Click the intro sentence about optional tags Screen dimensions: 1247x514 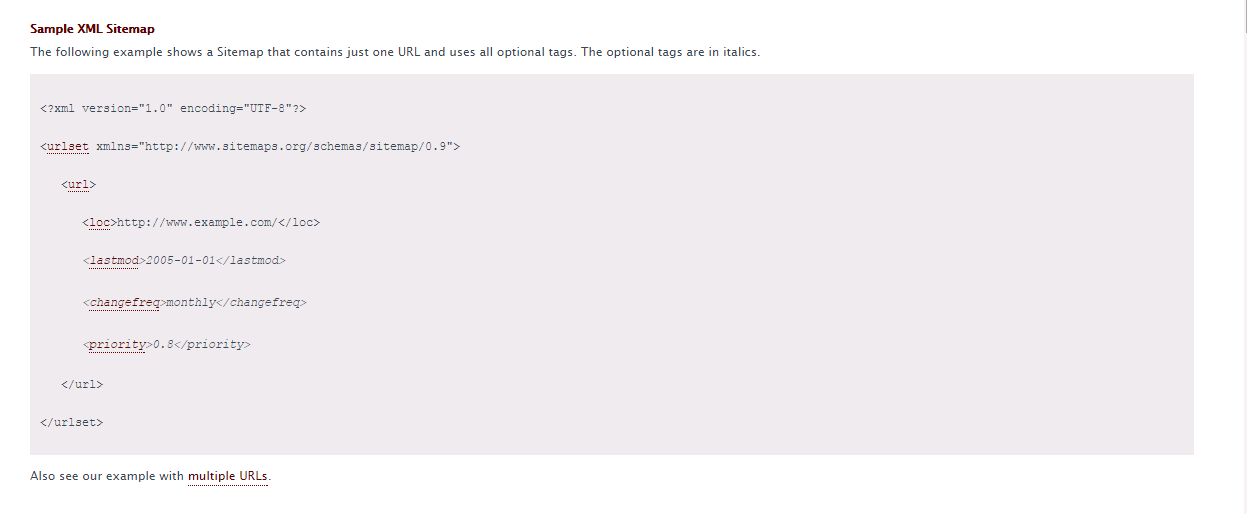pos(395,52)
